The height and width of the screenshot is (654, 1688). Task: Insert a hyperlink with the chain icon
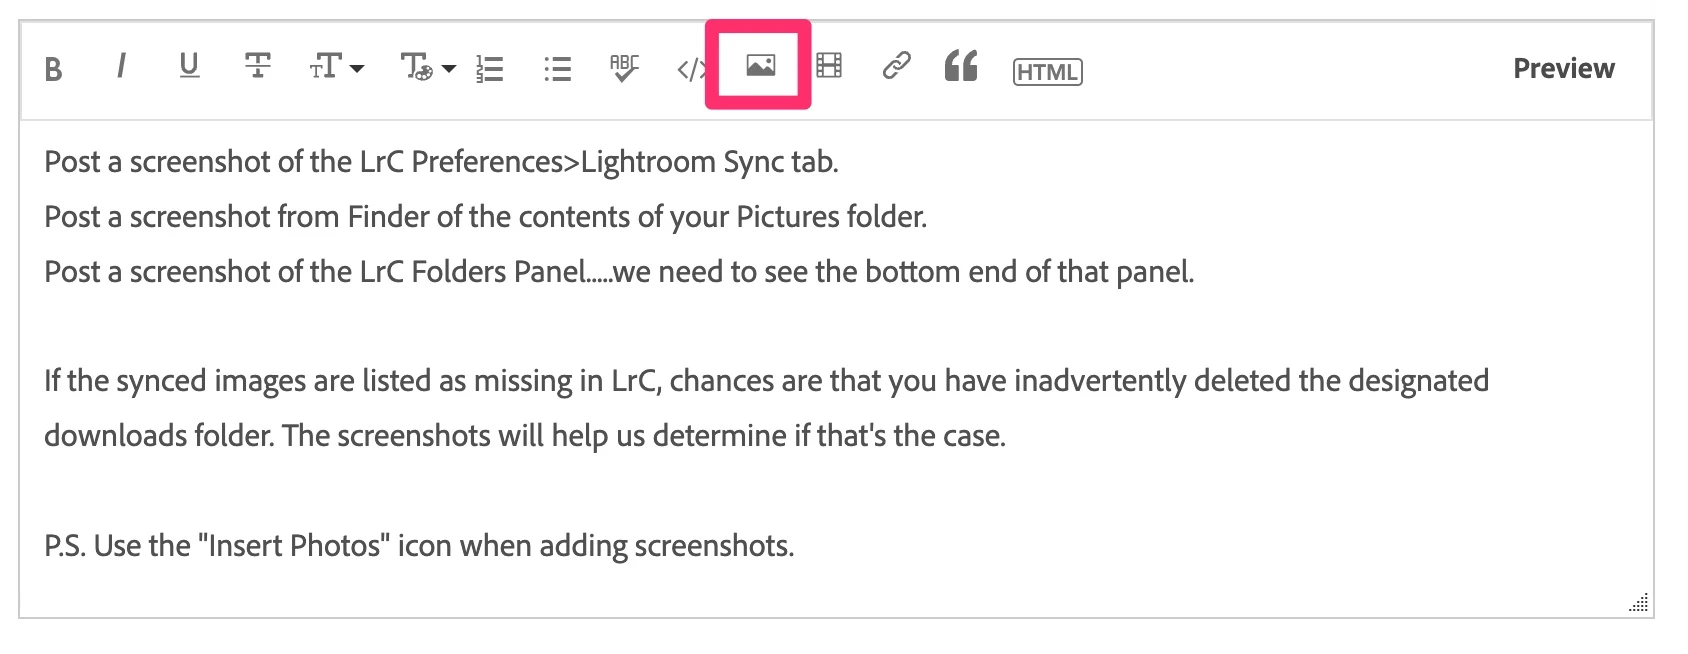pyautogui.click(x=896, y=66)
